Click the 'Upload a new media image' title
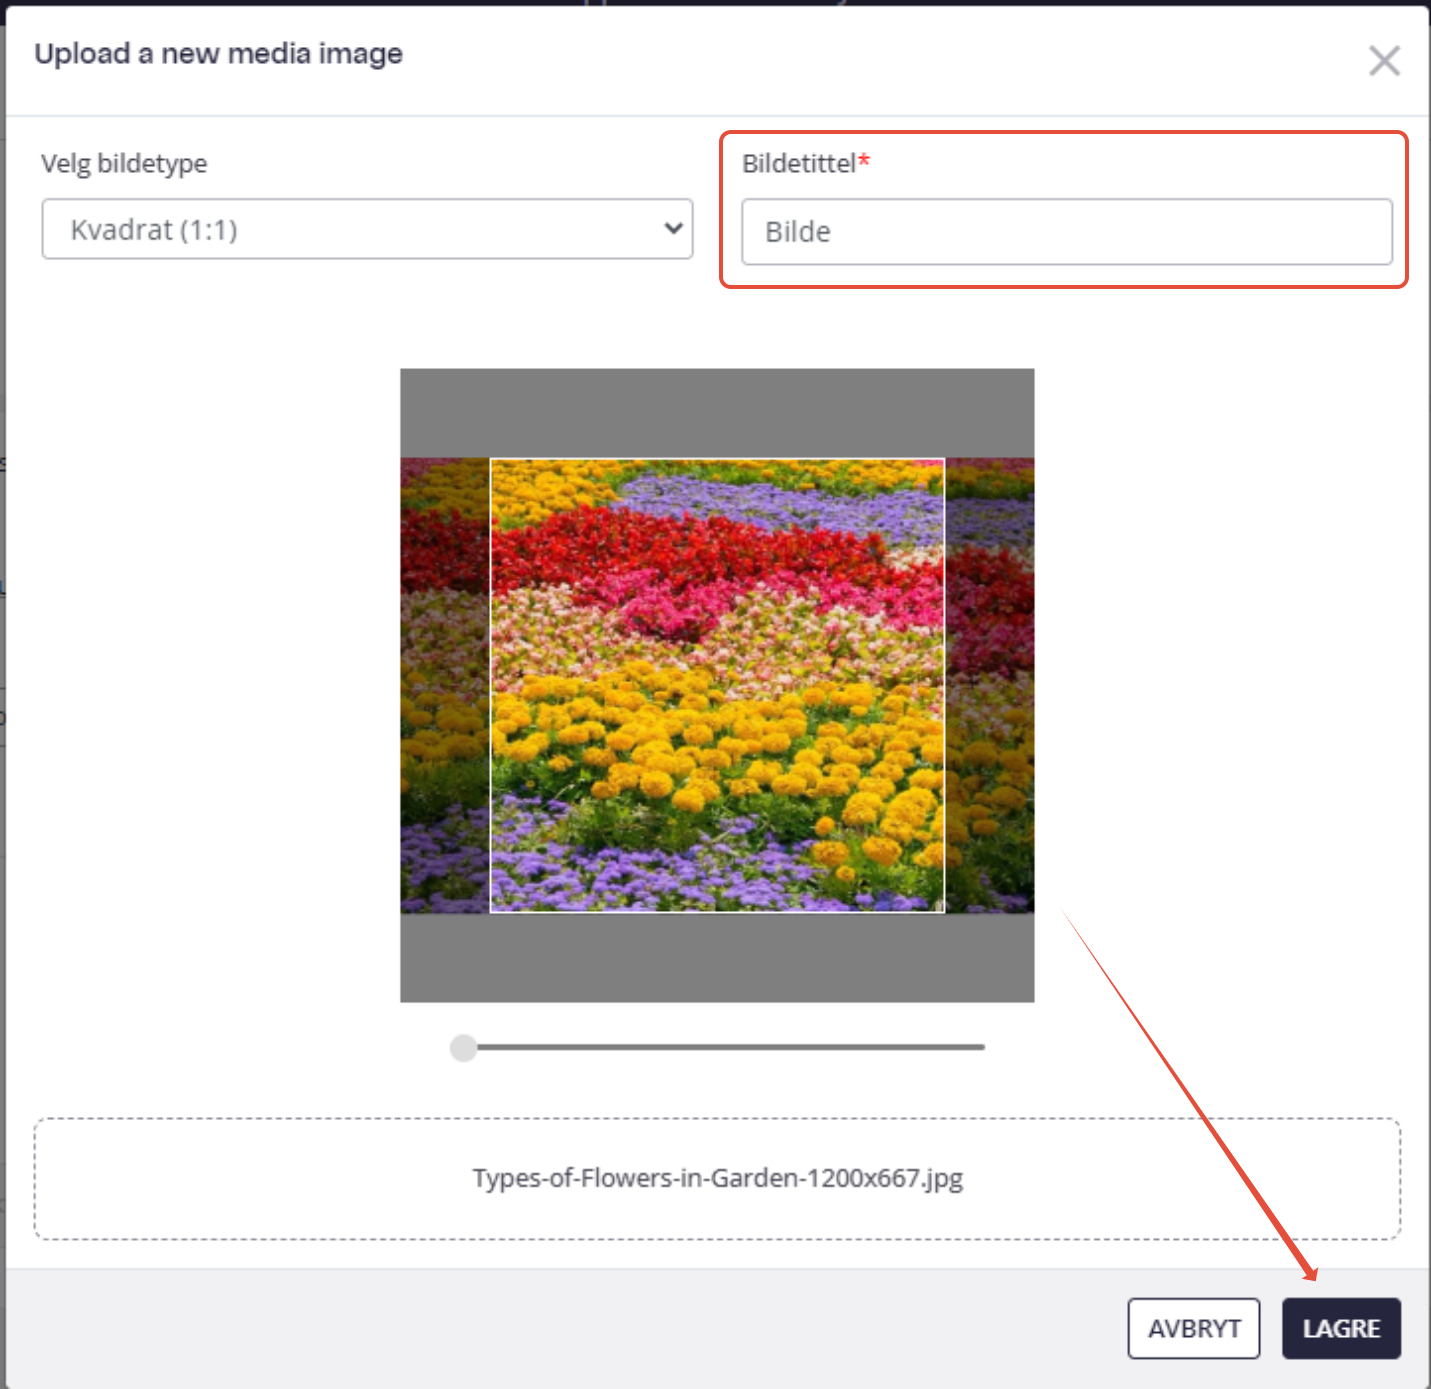This screenshot has width=1431, height=1389. pos(219,54)
